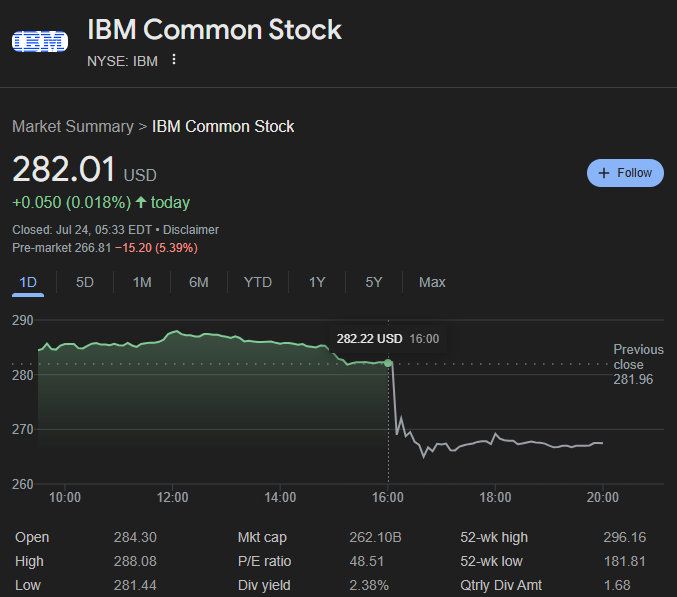677x597 pixels.
Task: Click the High value 288.08
Action: [135, 561]
